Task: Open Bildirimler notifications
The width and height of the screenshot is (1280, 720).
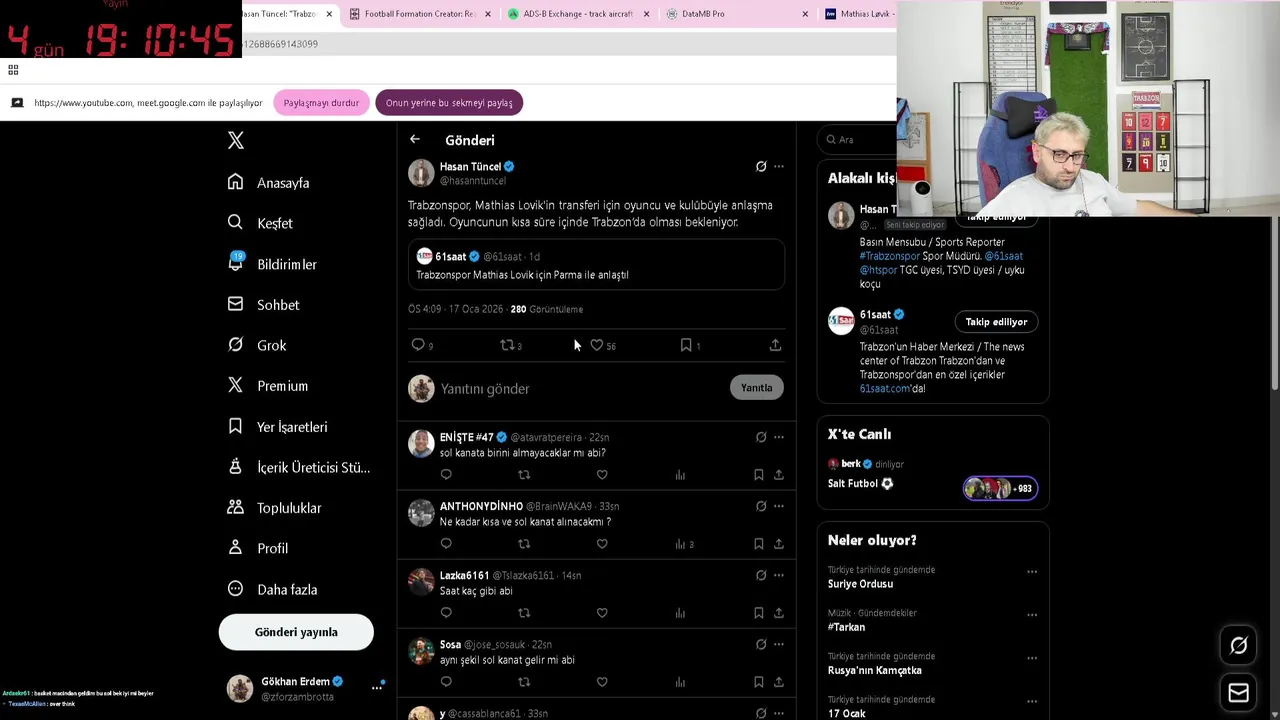Action: tap(272, 264)
